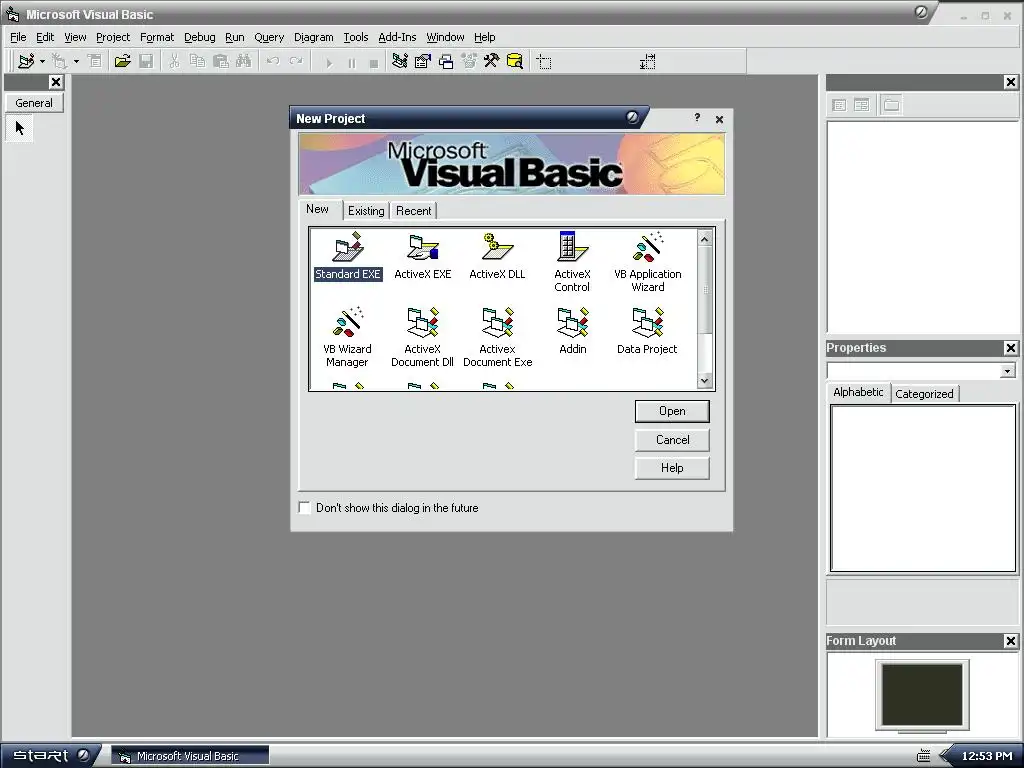Click the Copy icon in toolbar
The width and height of the screenshot is (1024, 768).
click(x=197, y=61)
